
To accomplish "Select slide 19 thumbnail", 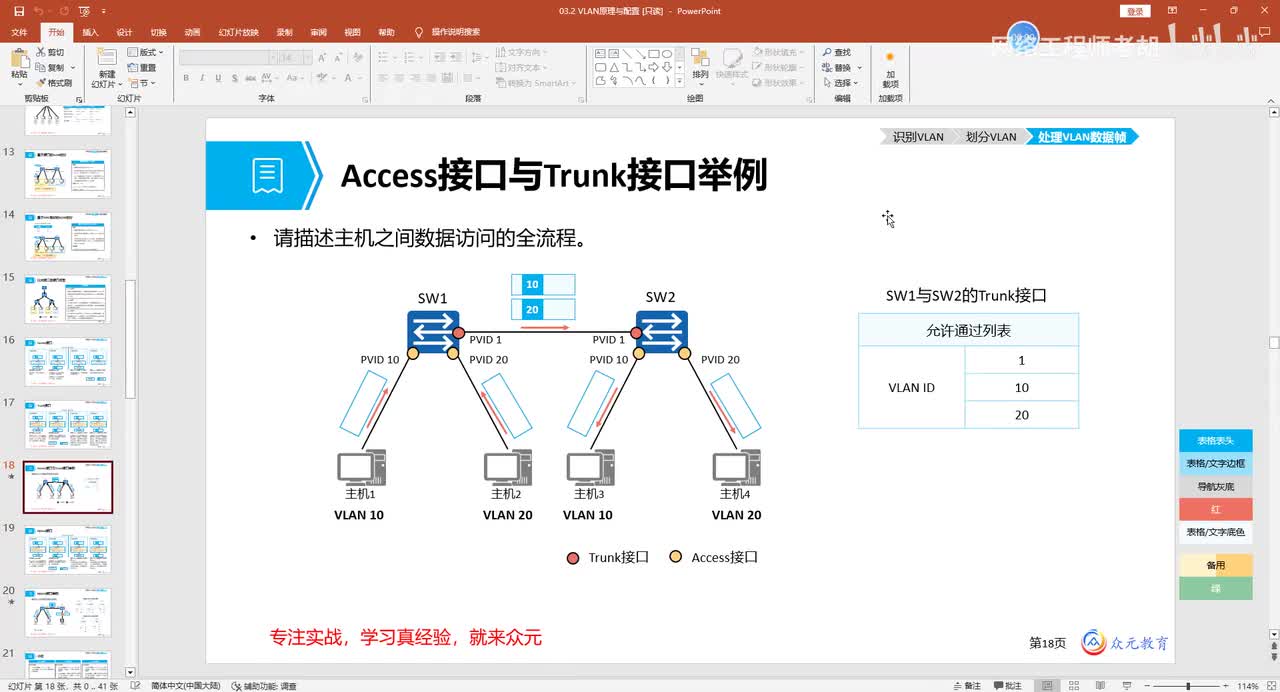I will click(67, 549).
